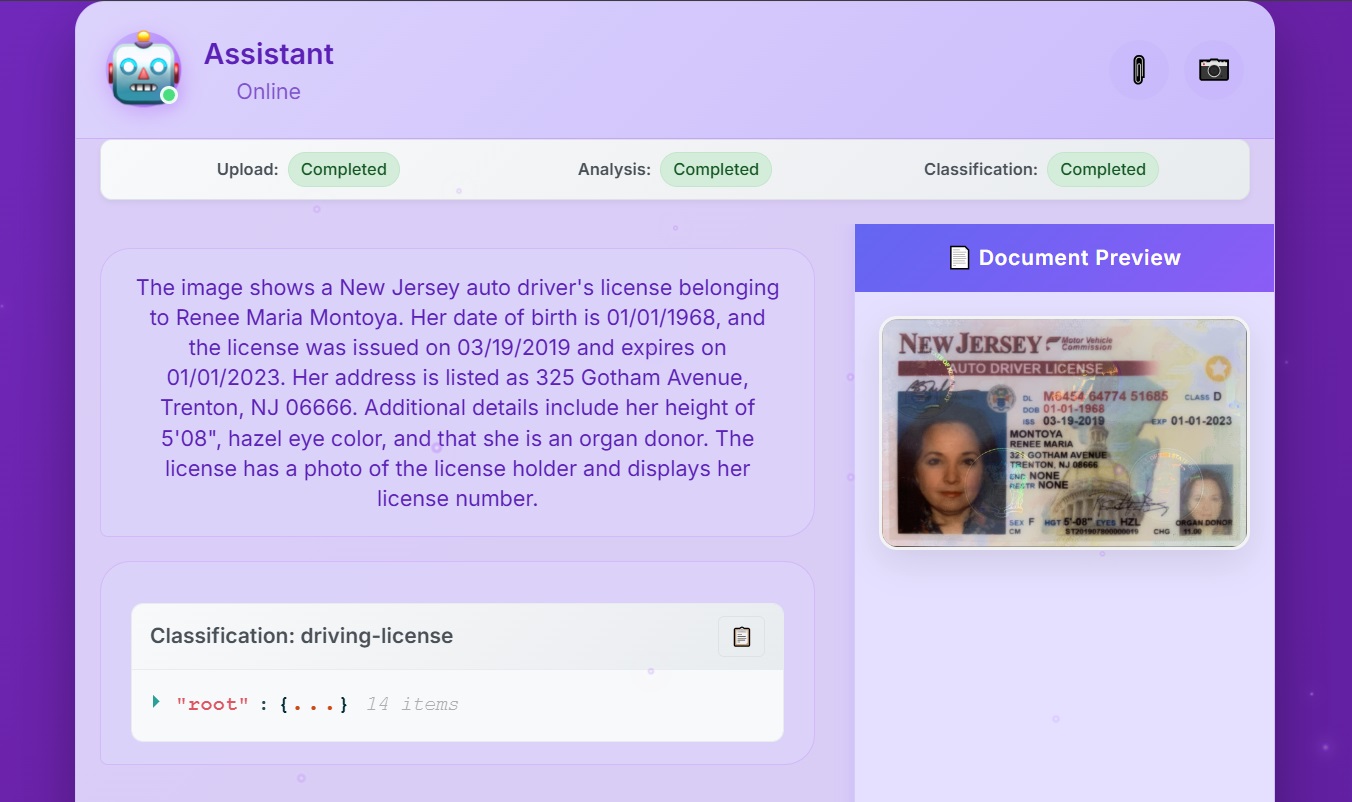Click the Classification Completed status badge

click(x=1103, y=169)
